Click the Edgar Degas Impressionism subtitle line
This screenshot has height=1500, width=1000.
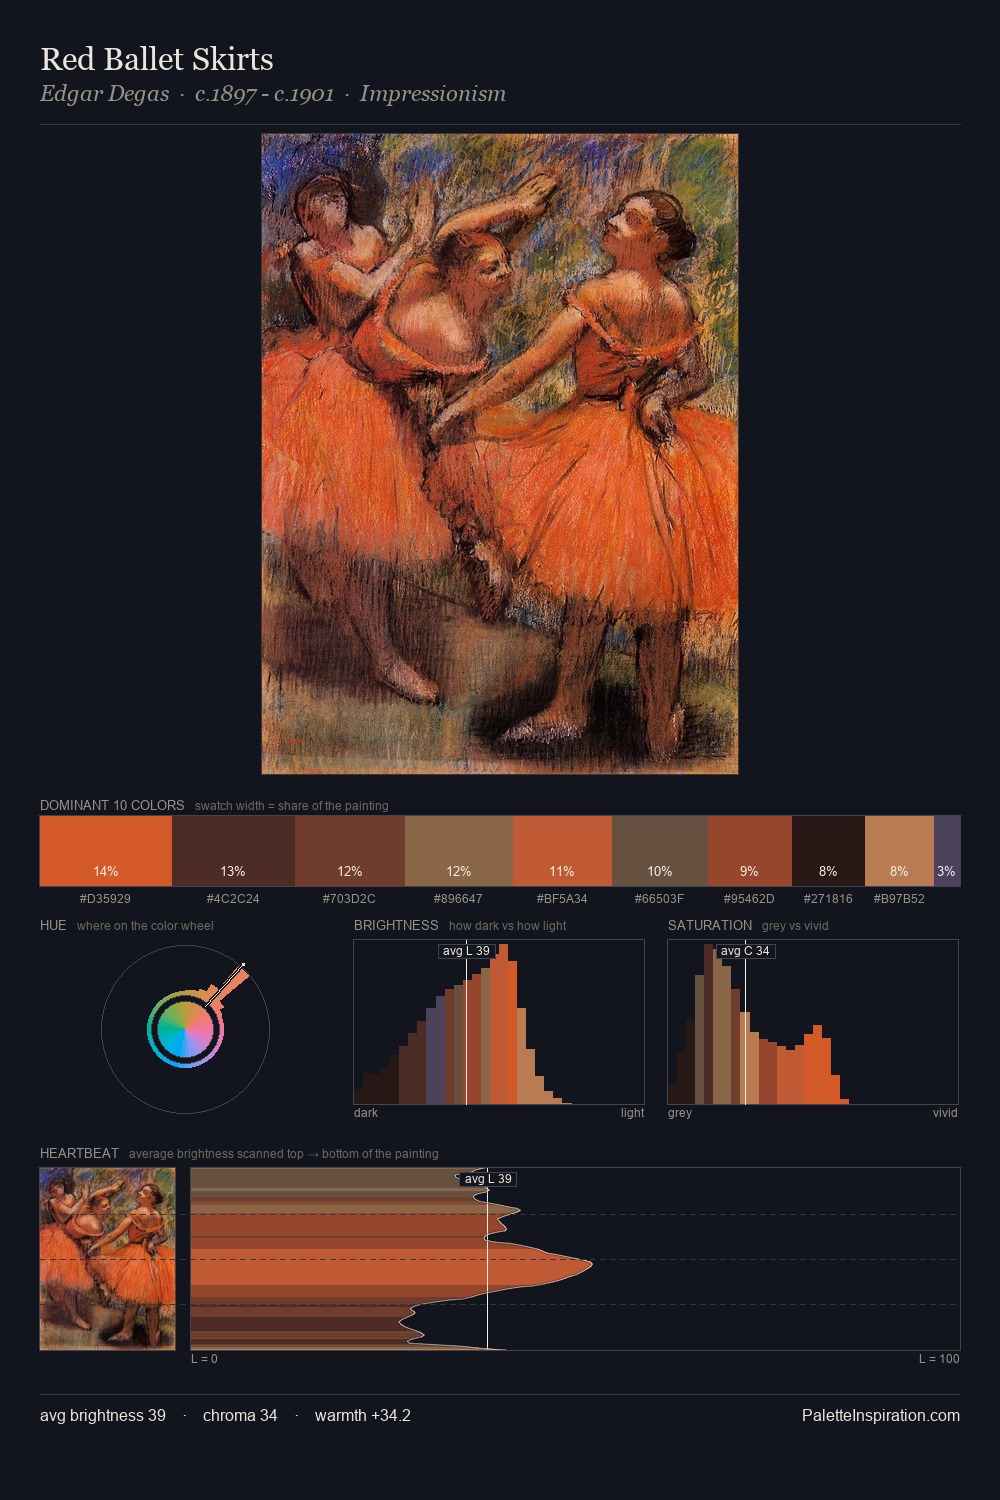(x=273, y=94)
